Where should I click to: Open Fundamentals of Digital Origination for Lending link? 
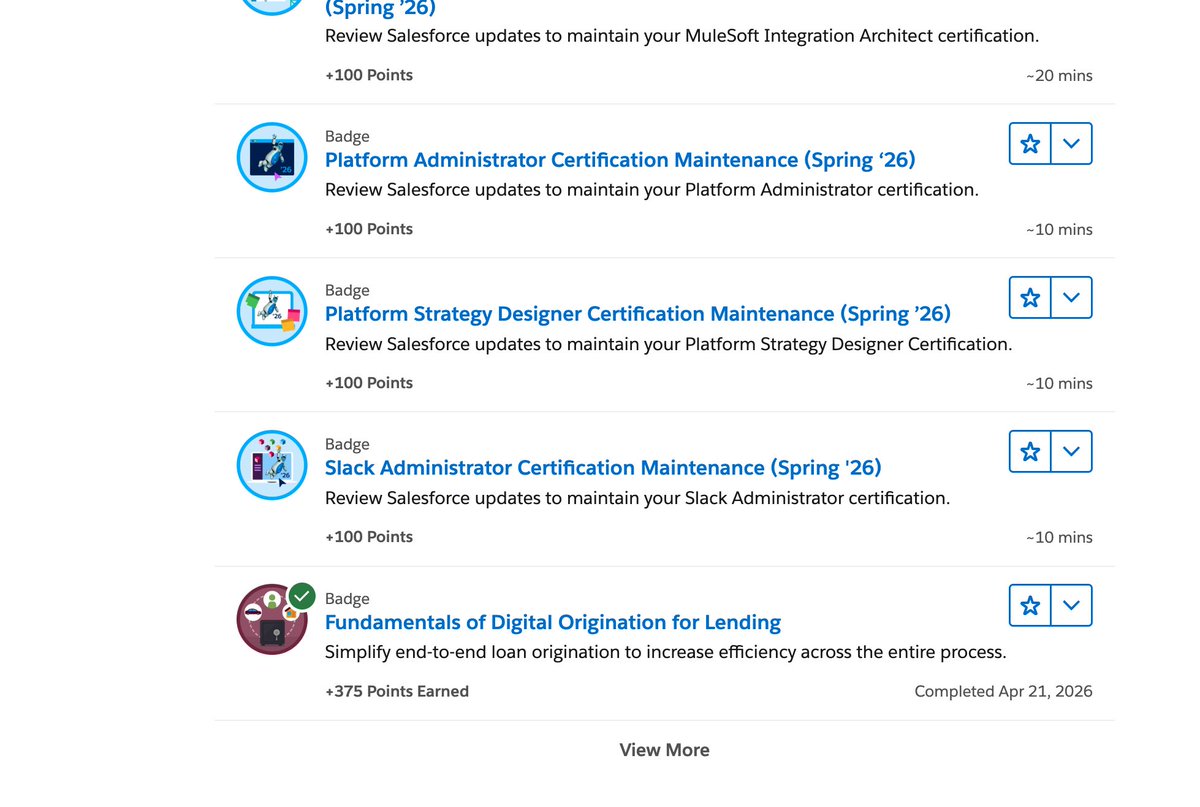coord(553,622)
